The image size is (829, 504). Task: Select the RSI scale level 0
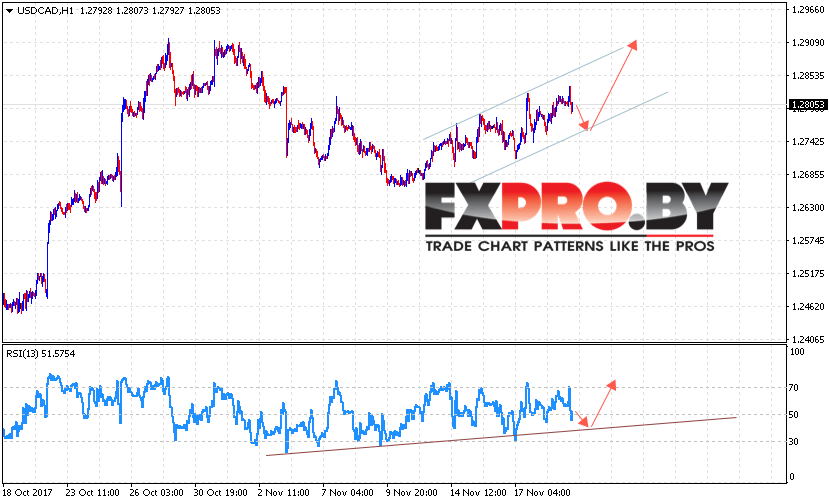(791, 476)
